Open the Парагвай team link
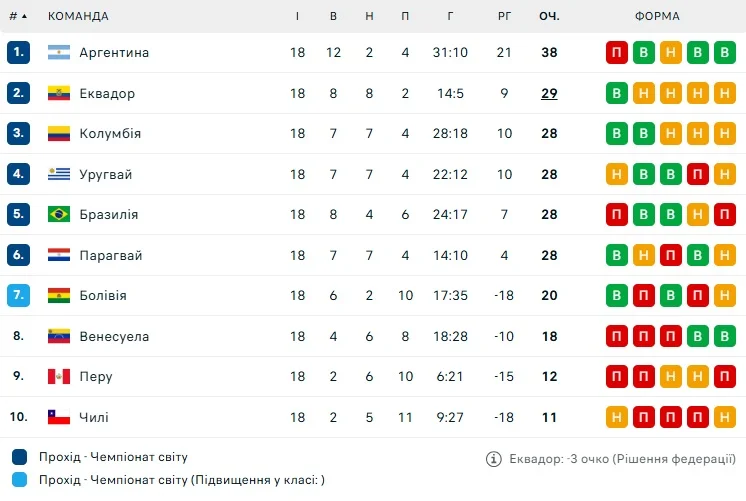746x501 pixels. tap(110, 256)
